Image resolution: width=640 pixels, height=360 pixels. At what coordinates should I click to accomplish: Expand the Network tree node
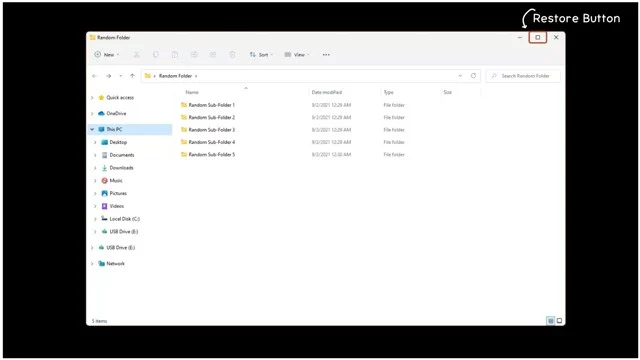[92, 264]
